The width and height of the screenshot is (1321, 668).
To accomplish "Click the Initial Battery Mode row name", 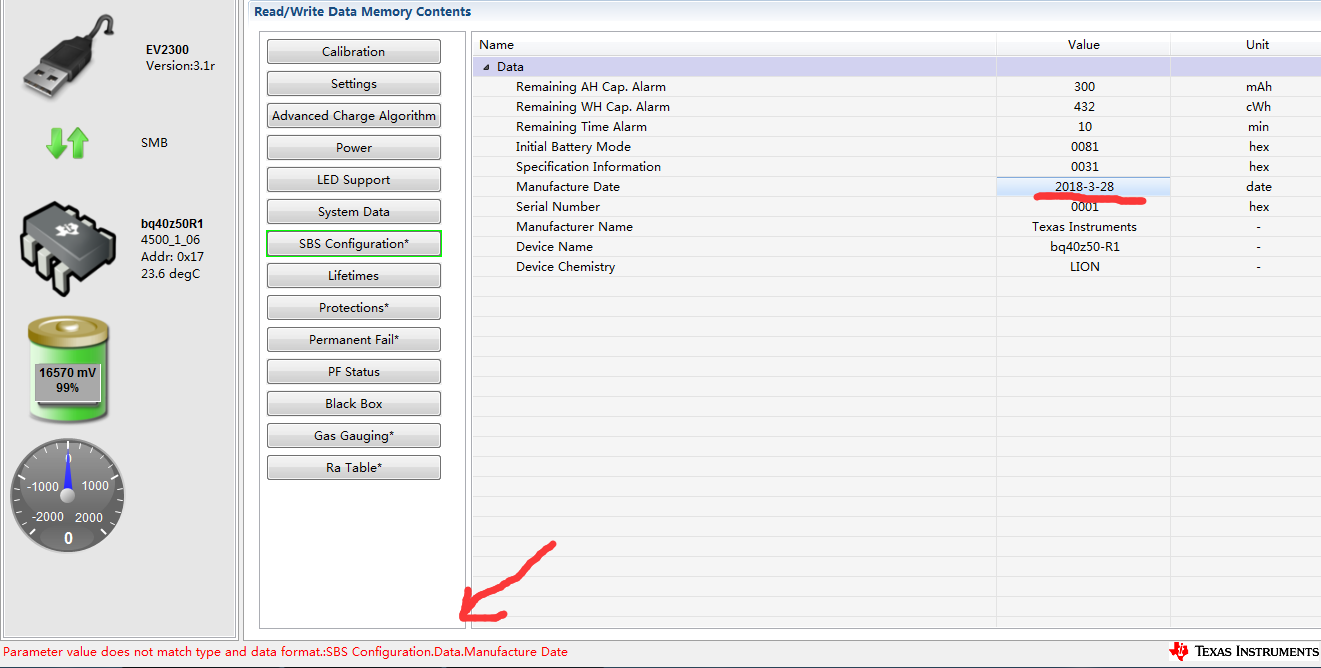I will (x=573, y=147).
